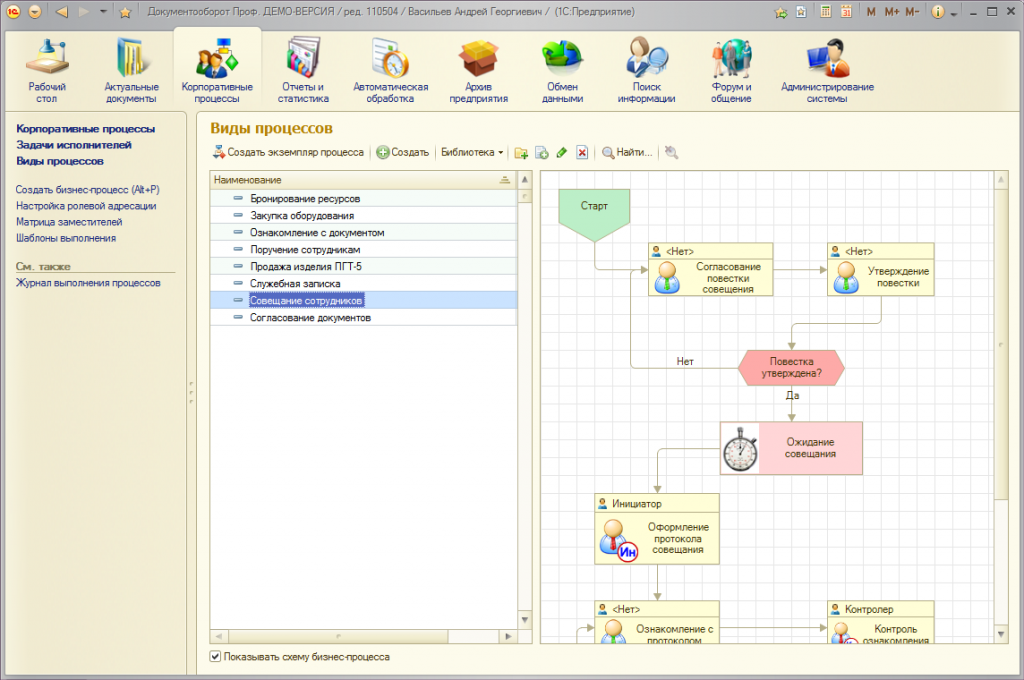The width and height of the screenshot is (1024, 680).
Task: Click the Задачи исполнителей link
Action: click(73, 145)
